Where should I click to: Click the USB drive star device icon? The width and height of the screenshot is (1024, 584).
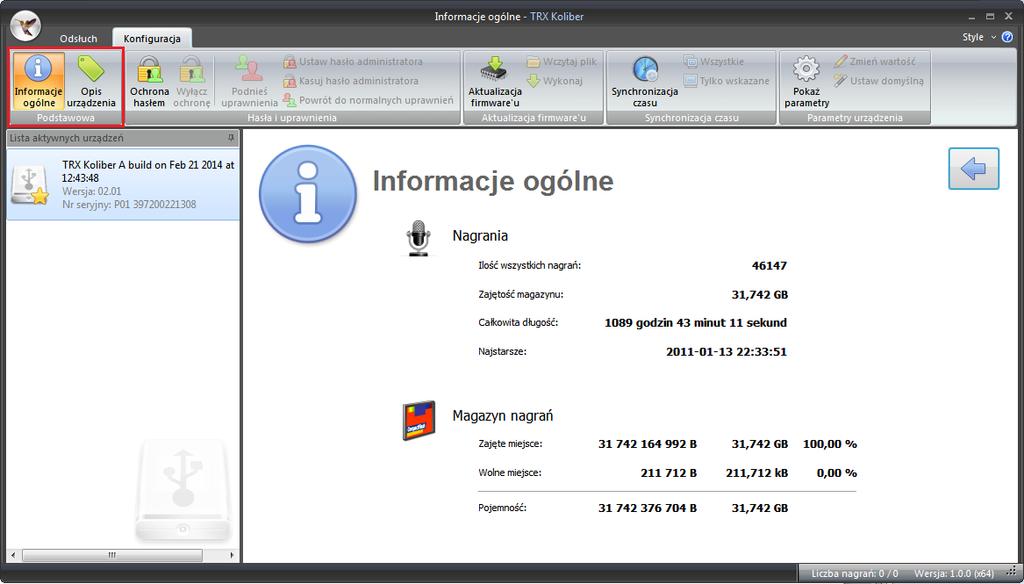pyautogui.click(x=30, y=186)
